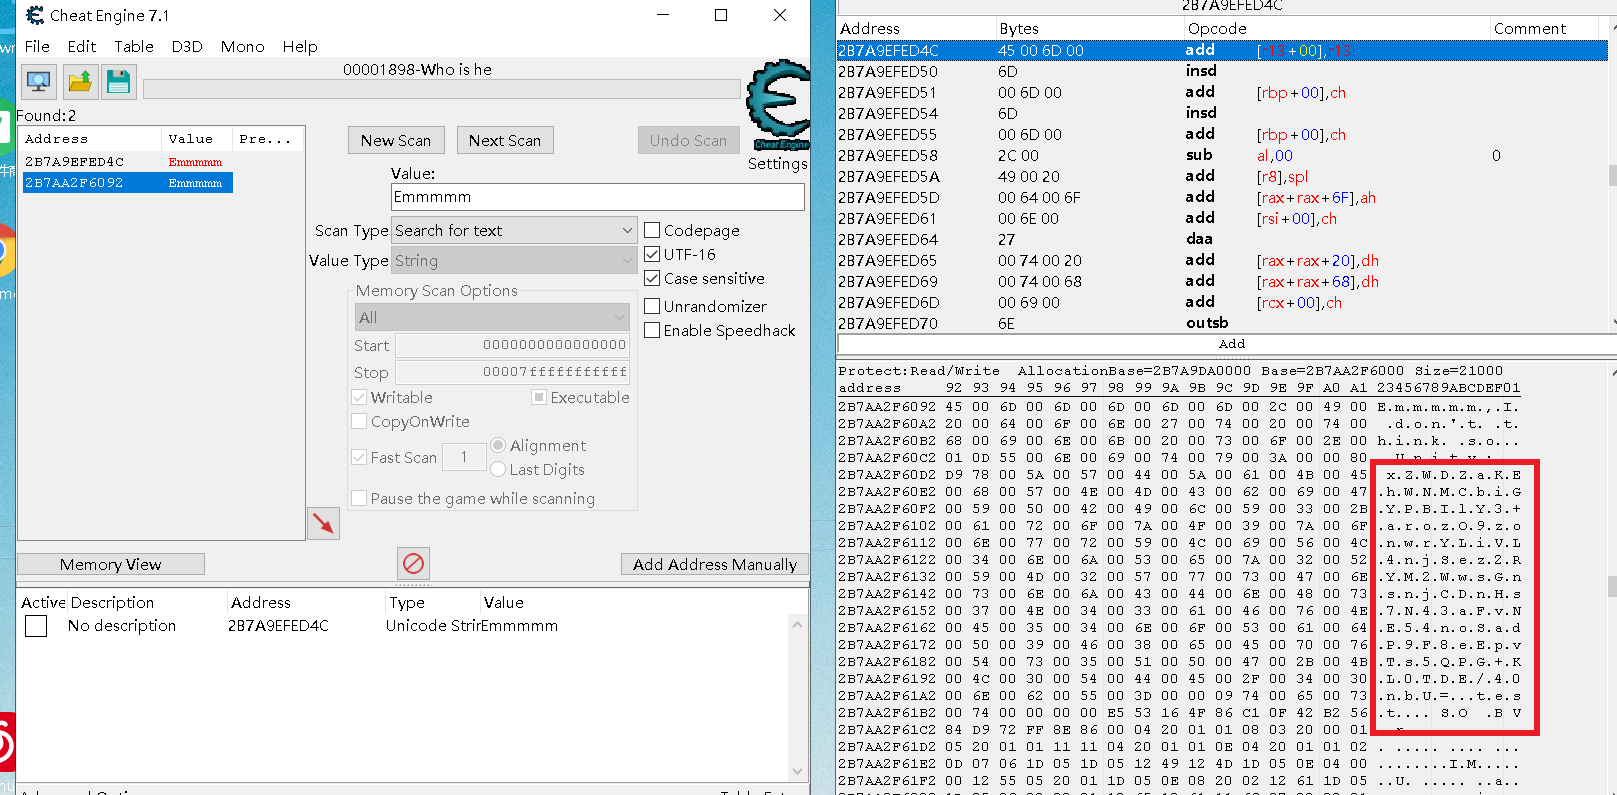Toggle Case sensitive checkbox
Viewport: 1617px width, 795px height.
[x=652, y=278]
